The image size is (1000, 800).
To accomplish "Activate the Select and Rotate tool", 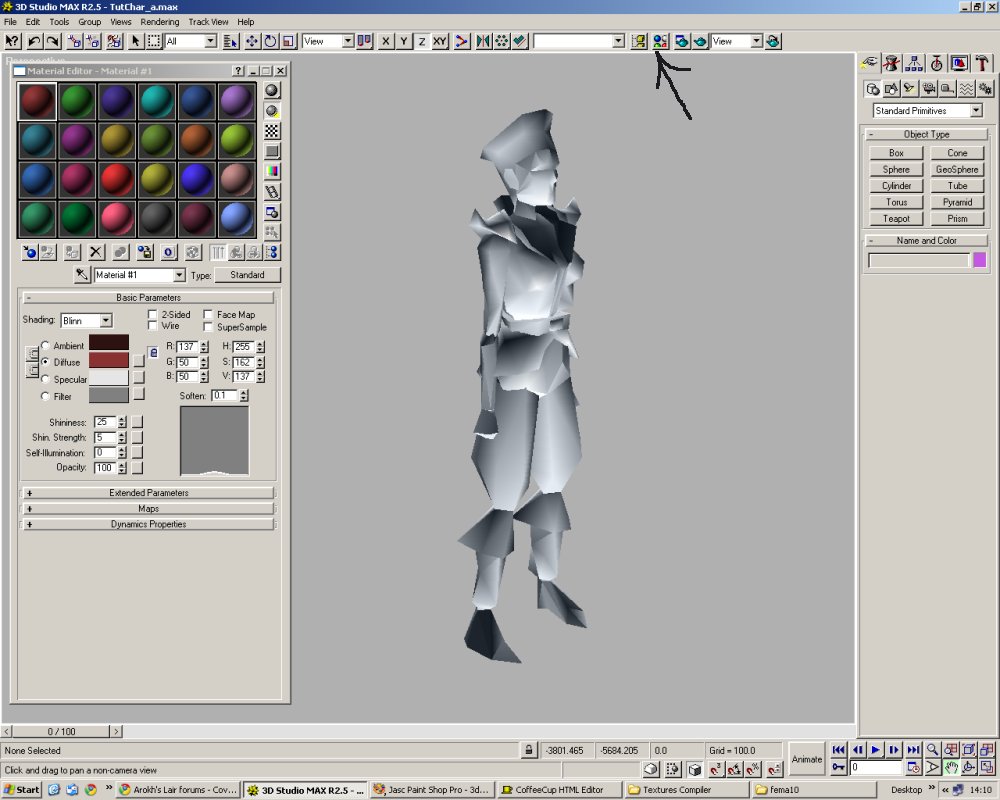I will point(270,41).
